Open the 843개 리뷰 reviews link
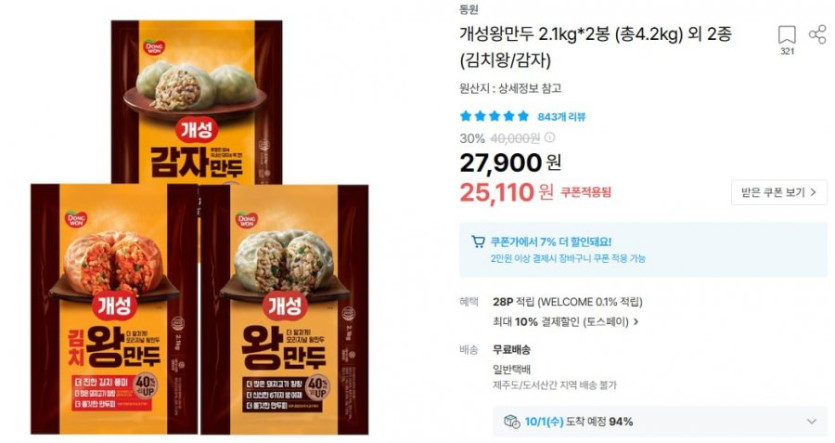The image size is (835, 443). click(561, 117)
